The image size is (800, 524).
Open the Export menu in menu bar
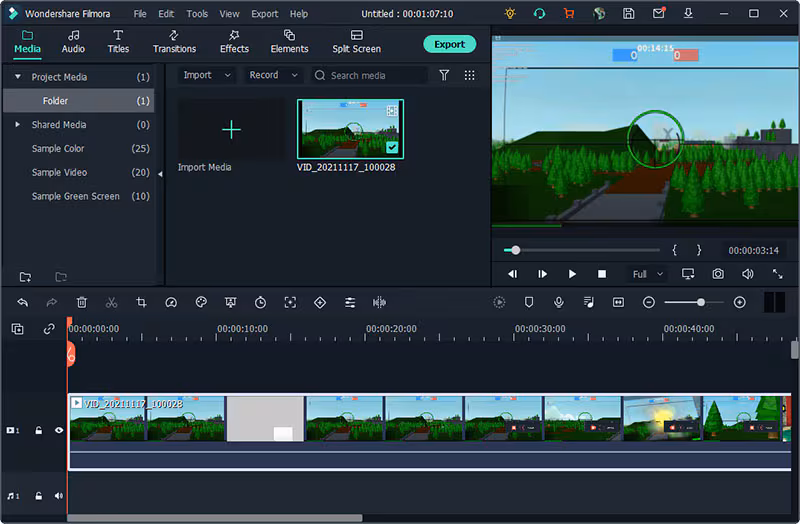pos(264,14)
